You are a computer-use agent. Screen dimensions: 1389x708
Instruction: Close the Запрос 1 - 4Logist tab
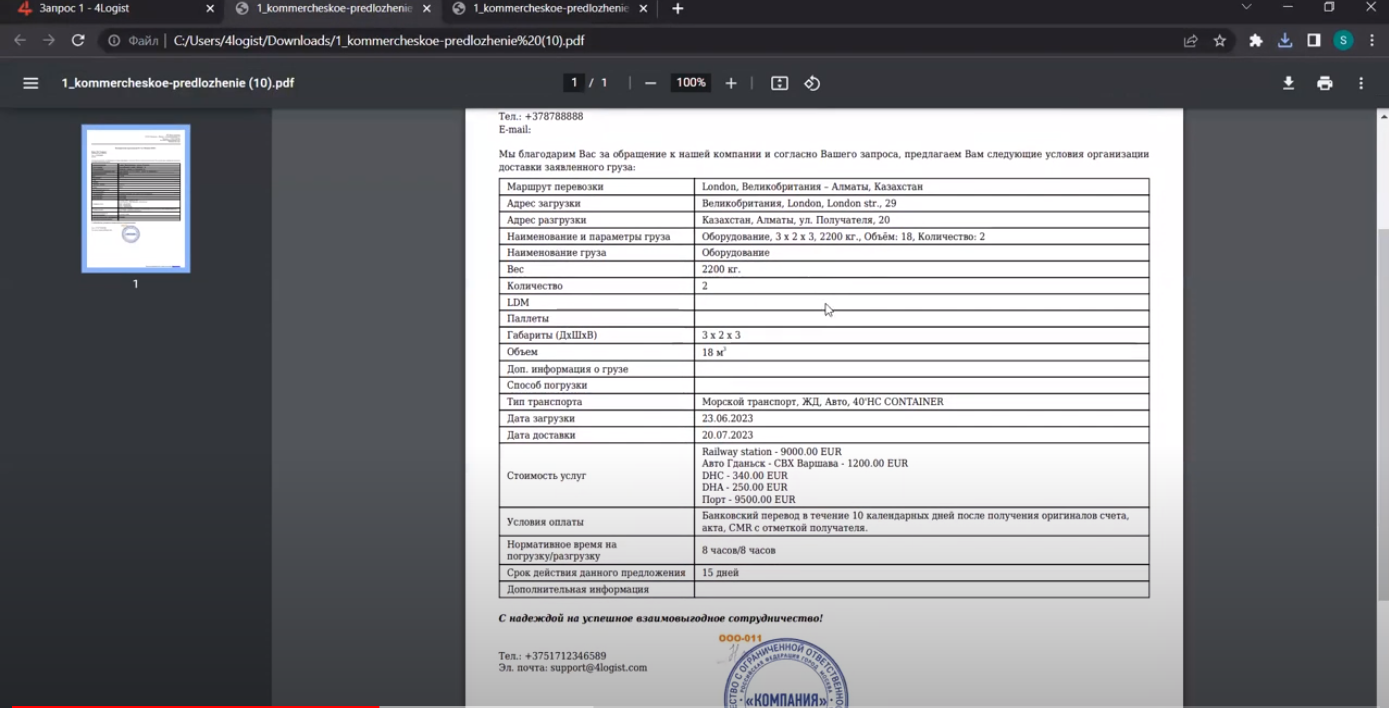[210, 8]
